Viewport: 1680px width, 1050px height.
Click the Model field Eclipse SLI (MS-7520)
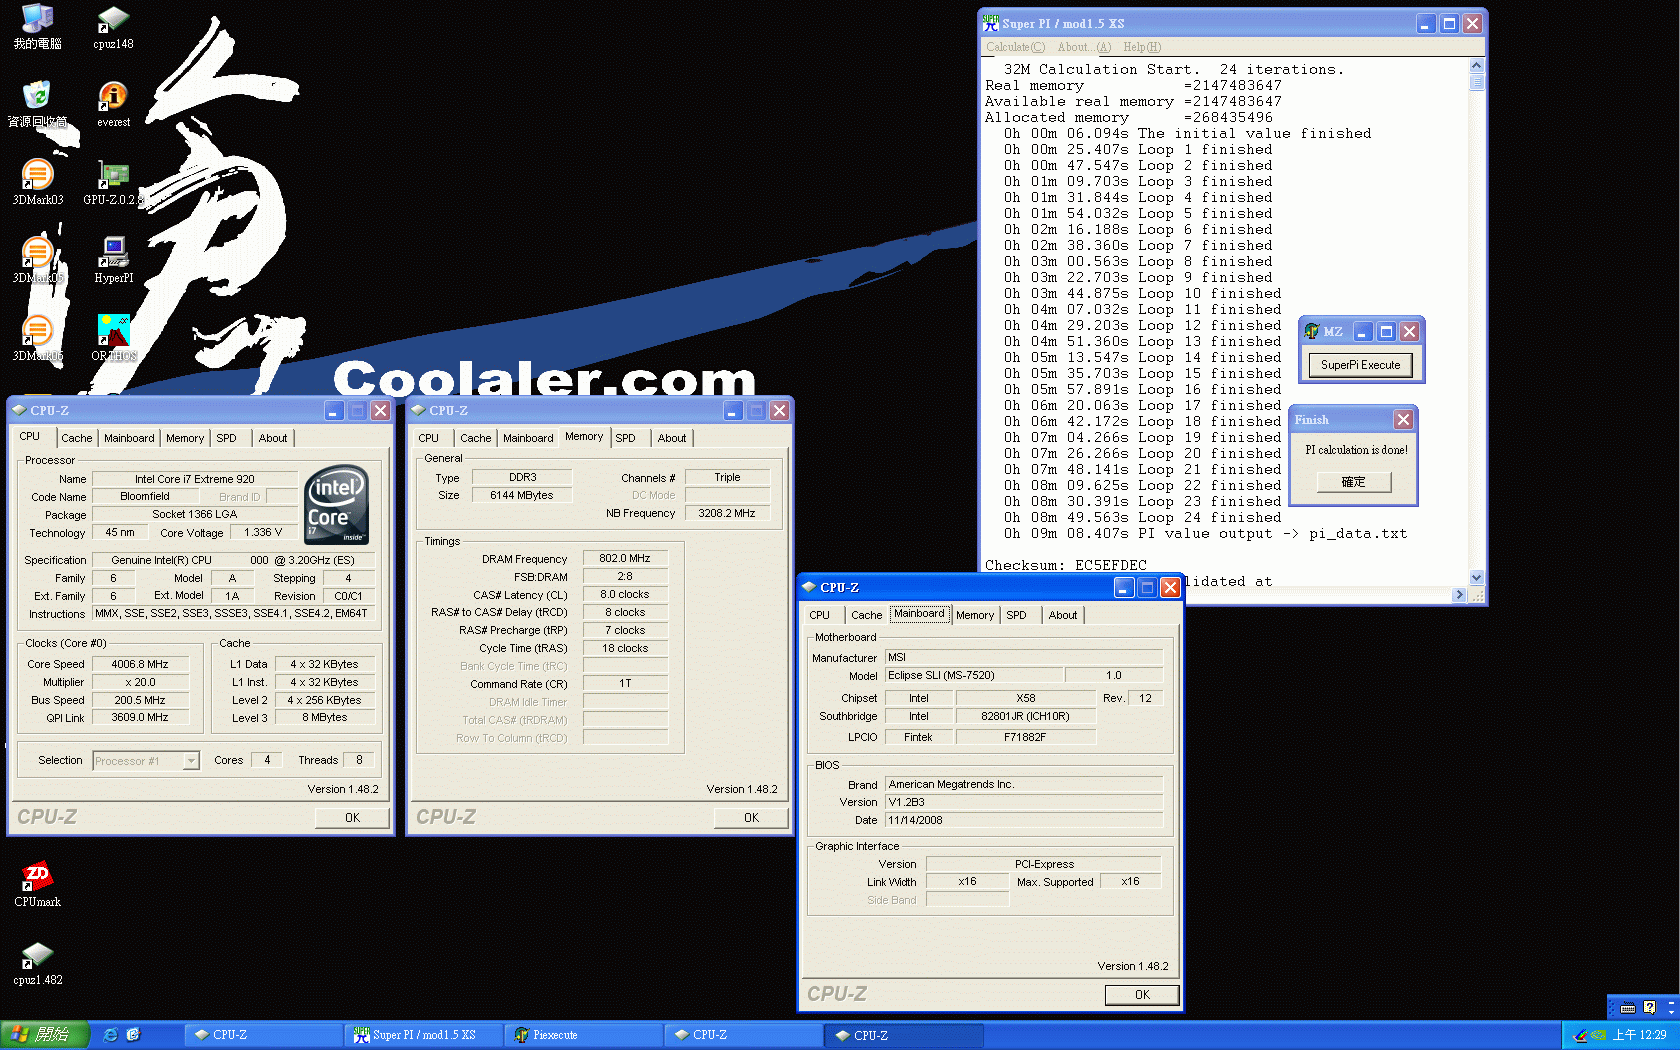973,675
